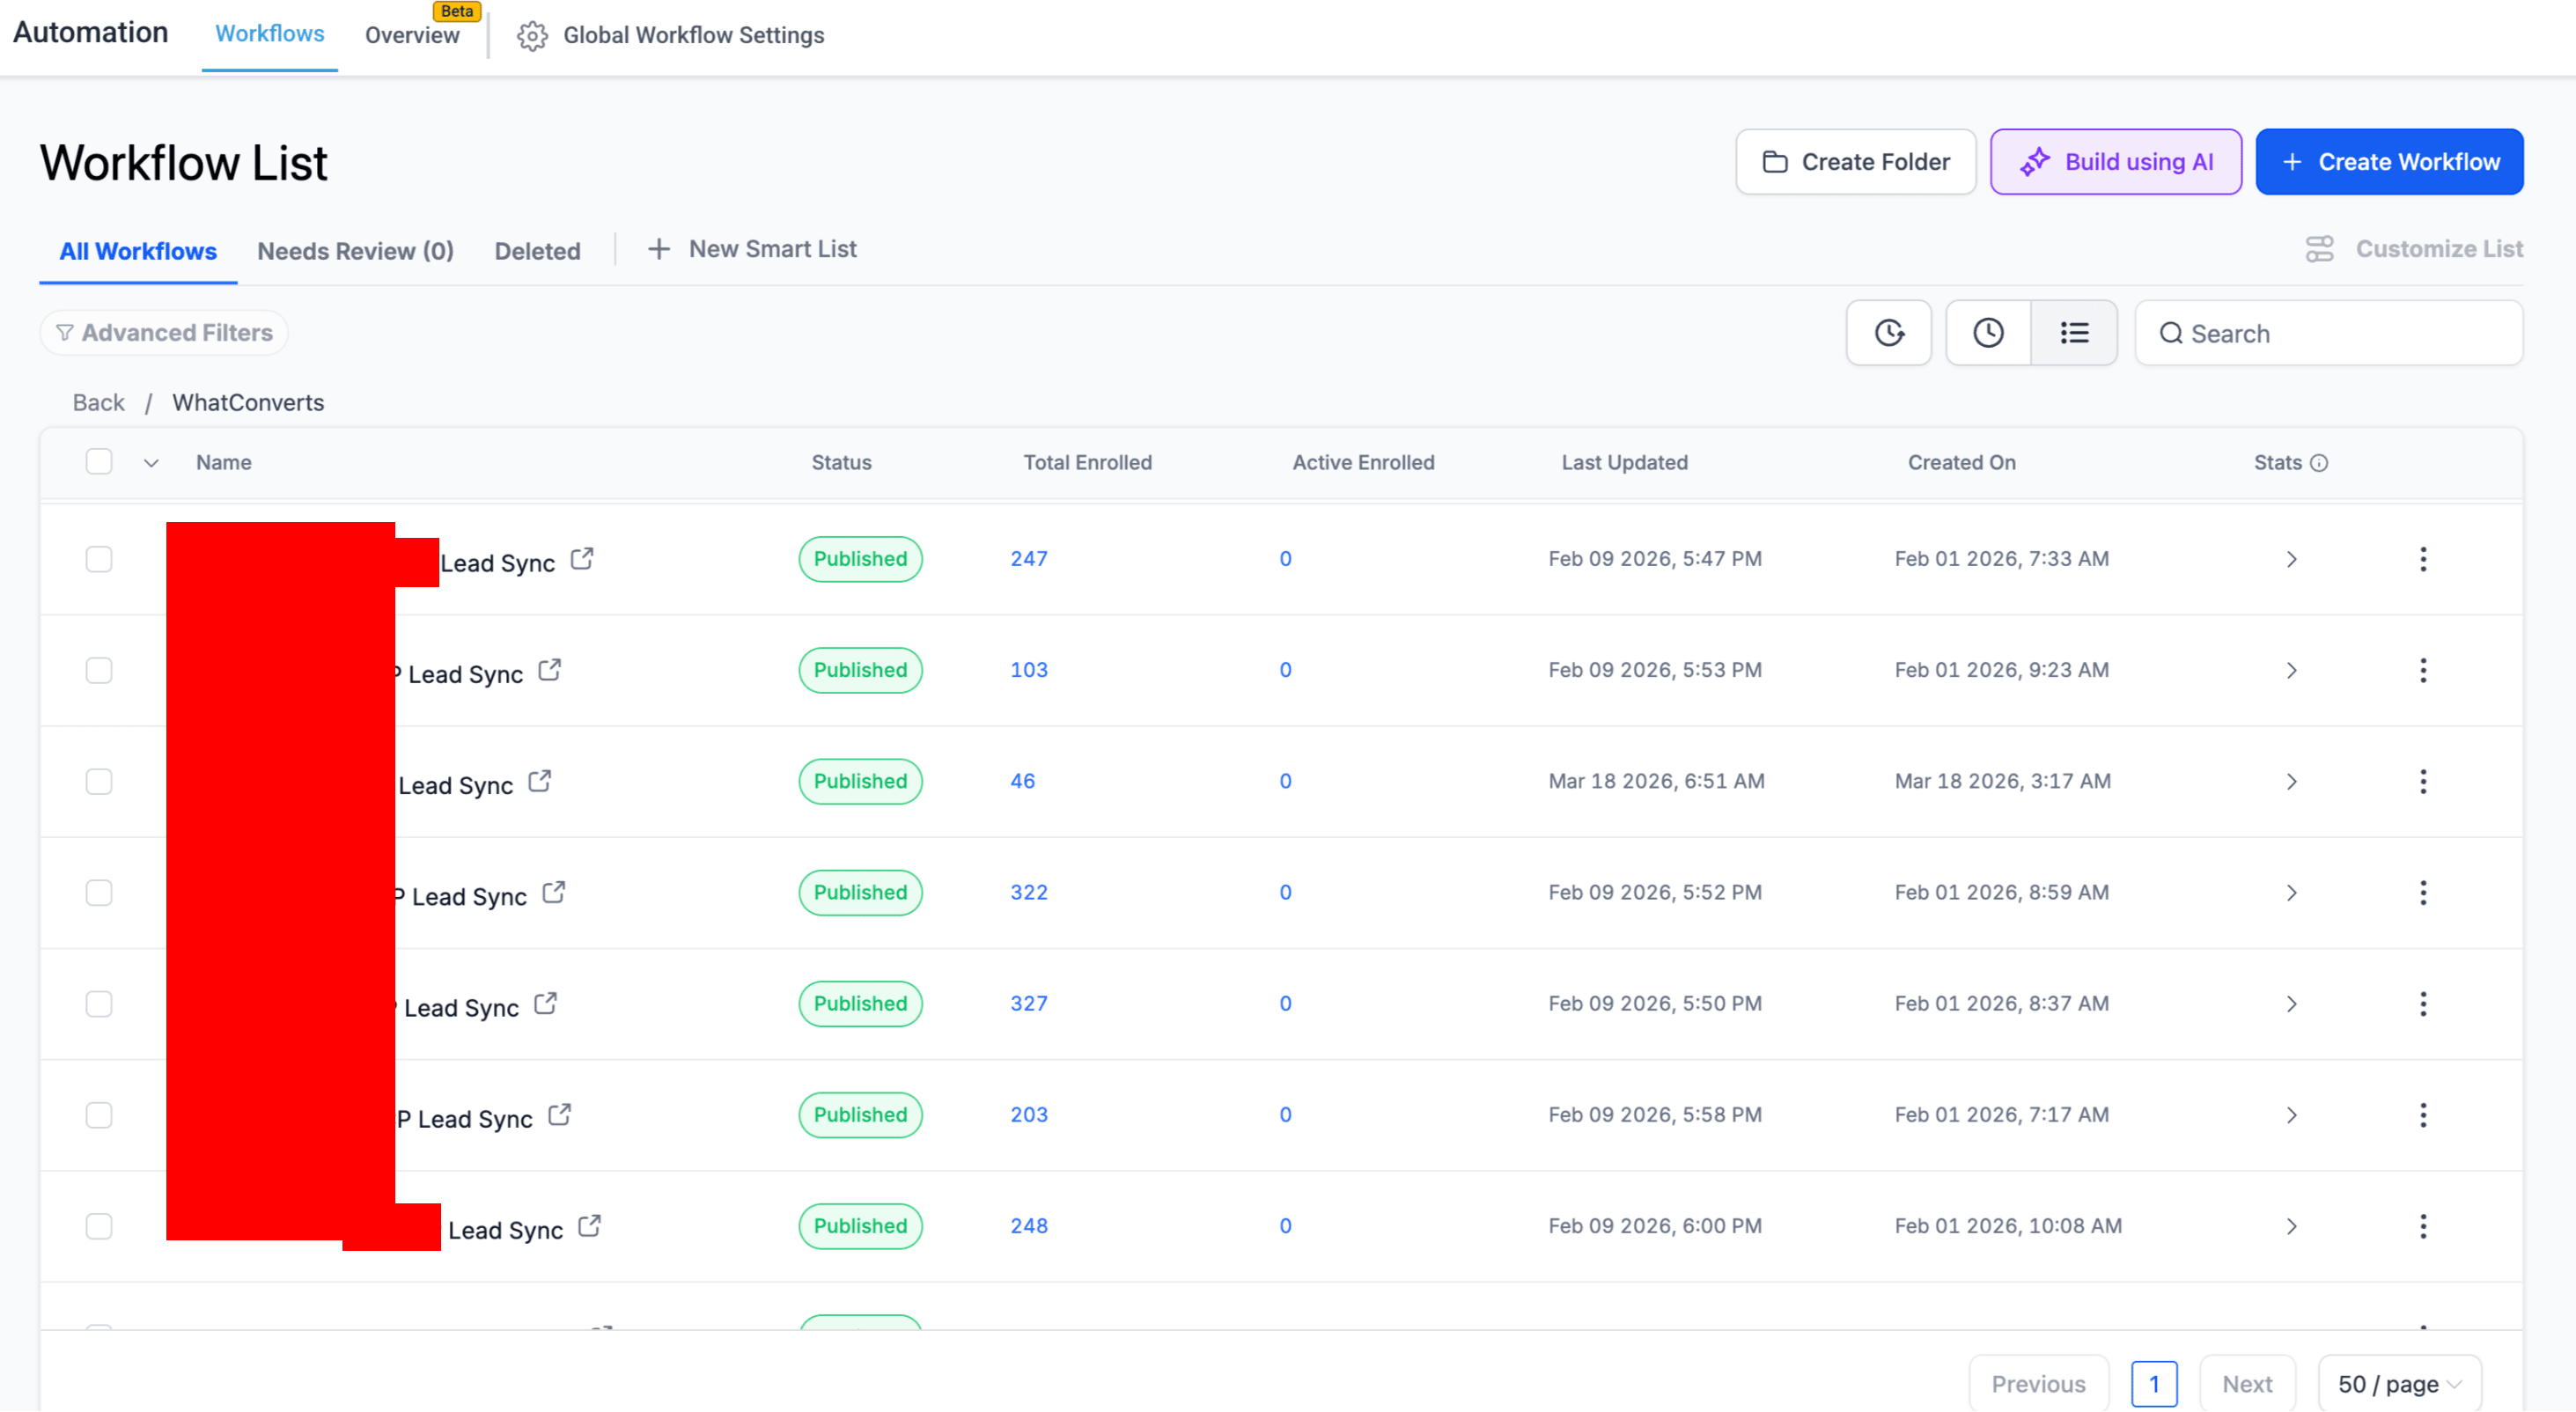Open external link icon for 46-enrolled workflow

tap(540, 781)
